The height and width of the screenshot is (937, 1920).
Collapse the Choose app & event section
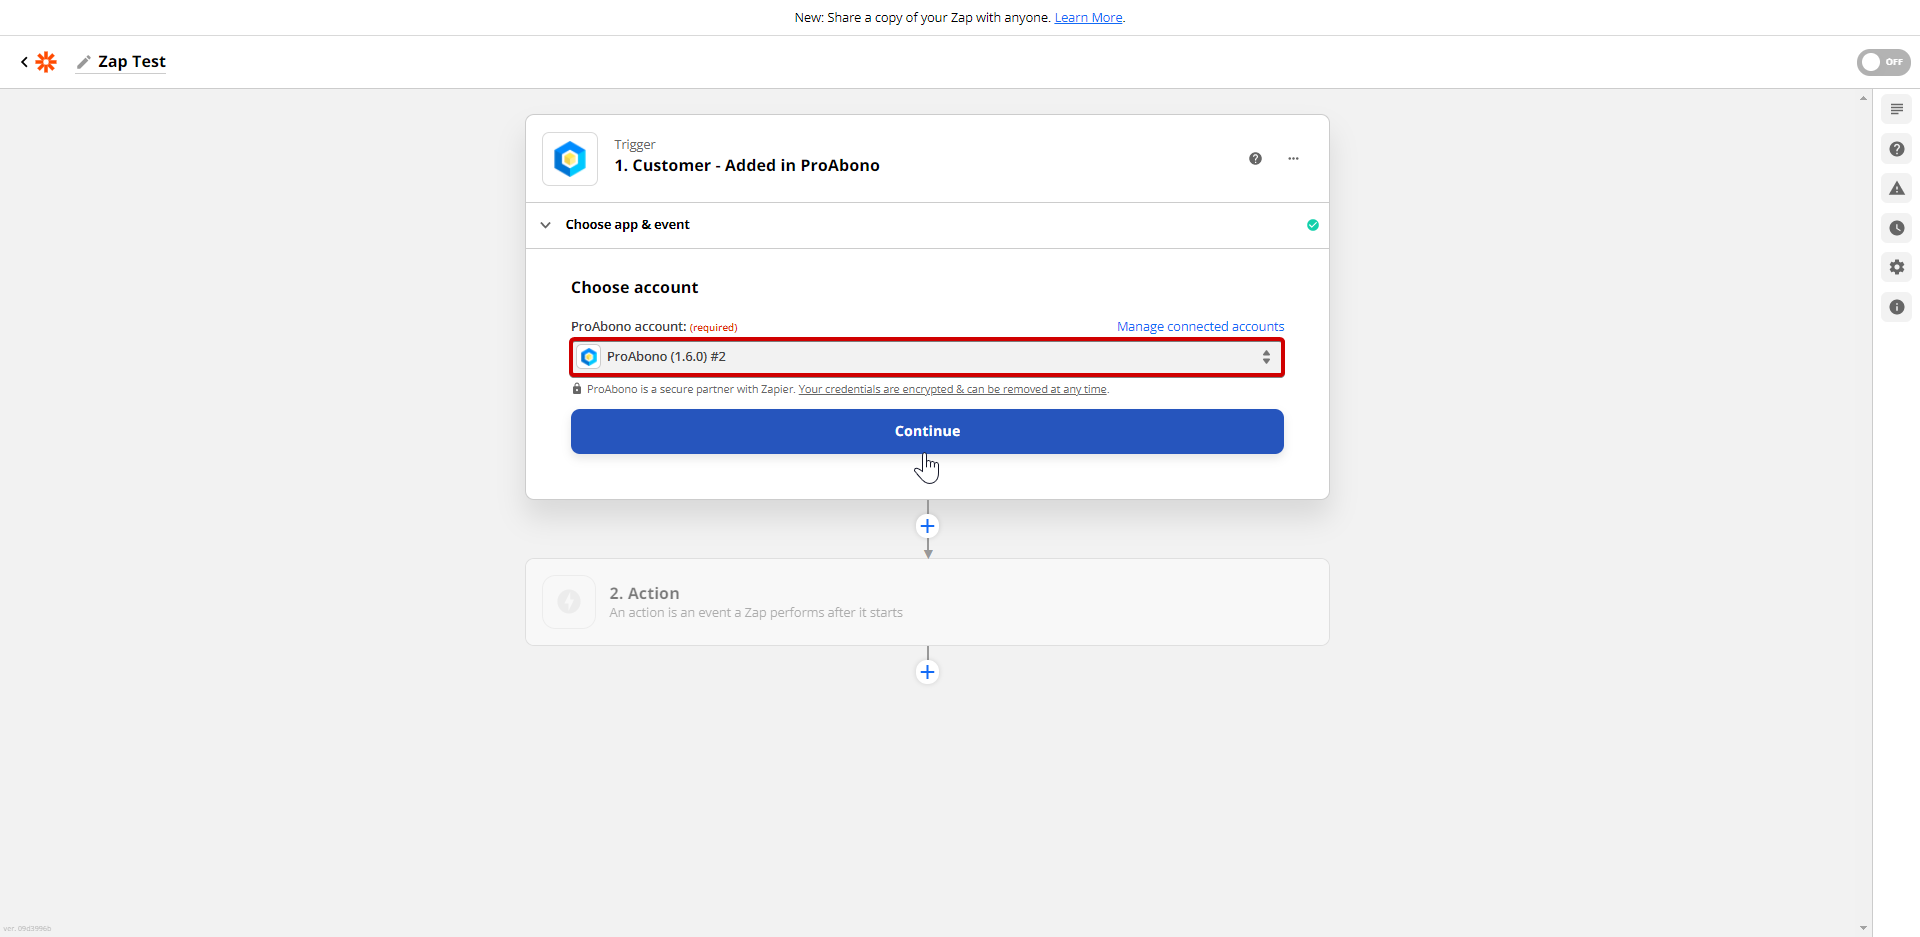click(545, 225)
